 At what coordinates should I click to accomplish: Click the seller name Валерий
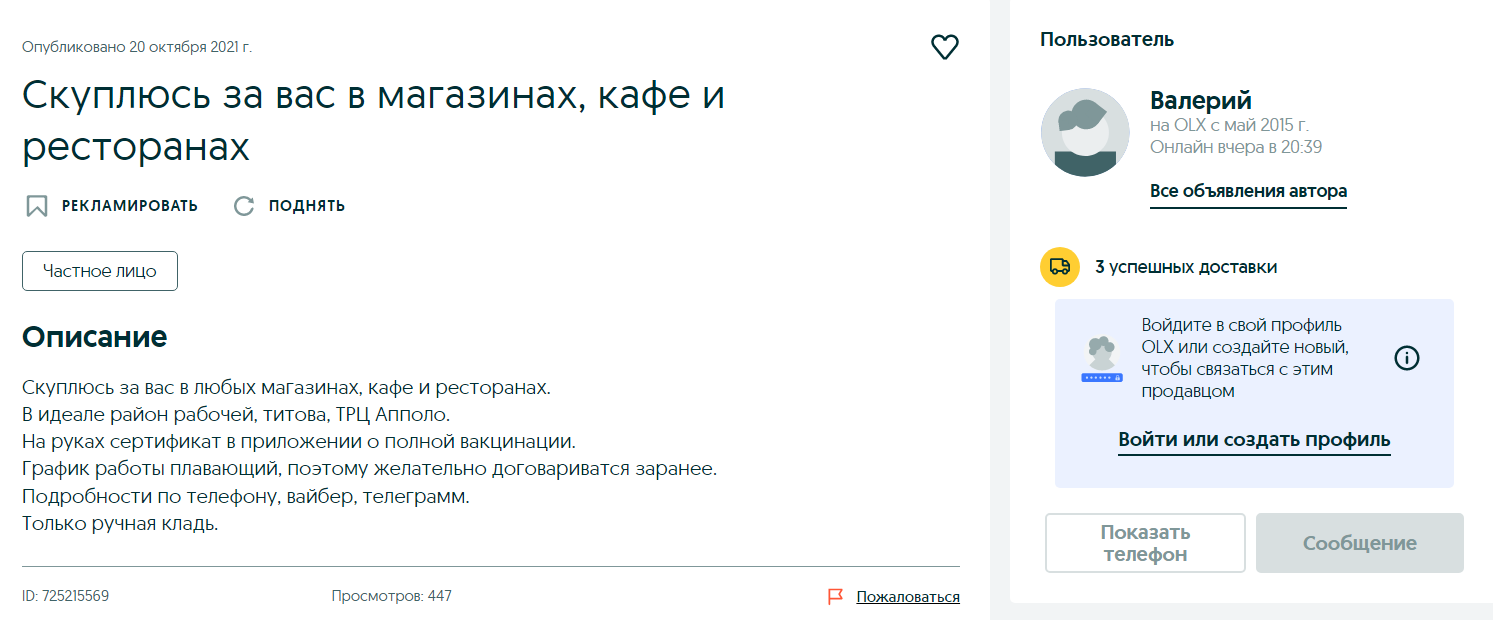coord(1200,100)
